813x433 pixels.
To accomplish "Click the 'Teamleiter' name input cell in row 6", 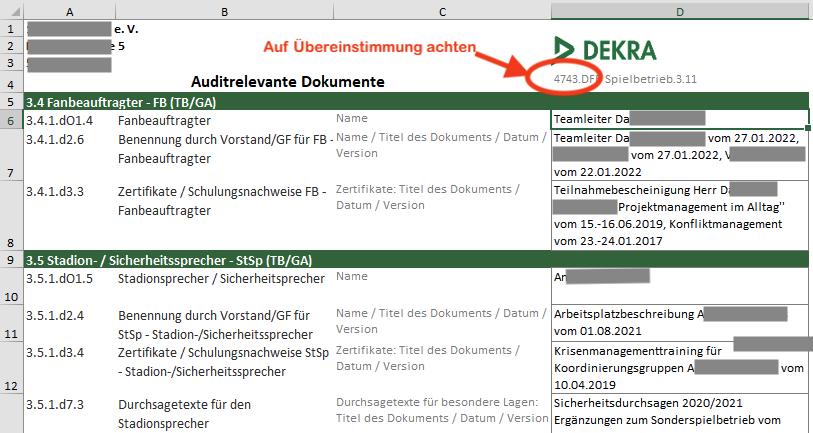I will tap(680, 119).
